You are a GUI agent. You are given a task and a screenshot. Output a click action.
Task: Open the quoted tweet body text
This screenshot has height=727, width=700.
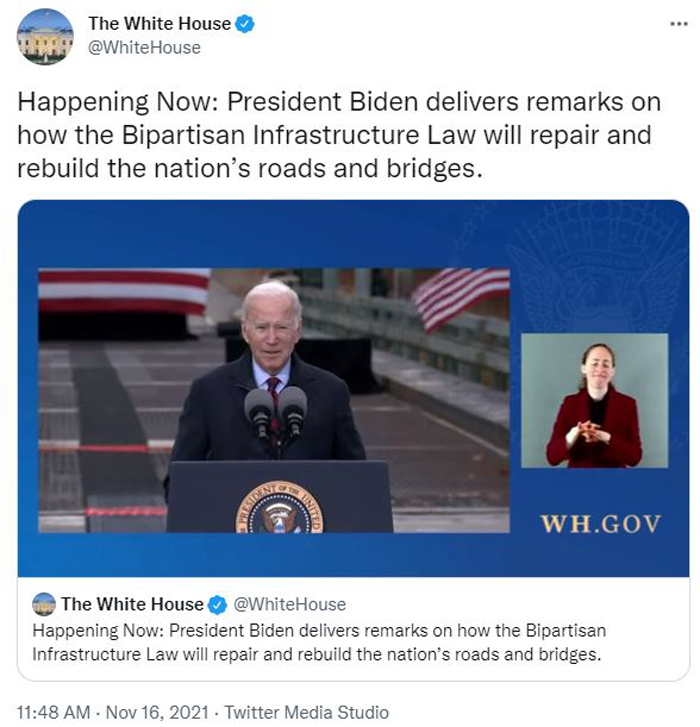click(x=319, y=643)
